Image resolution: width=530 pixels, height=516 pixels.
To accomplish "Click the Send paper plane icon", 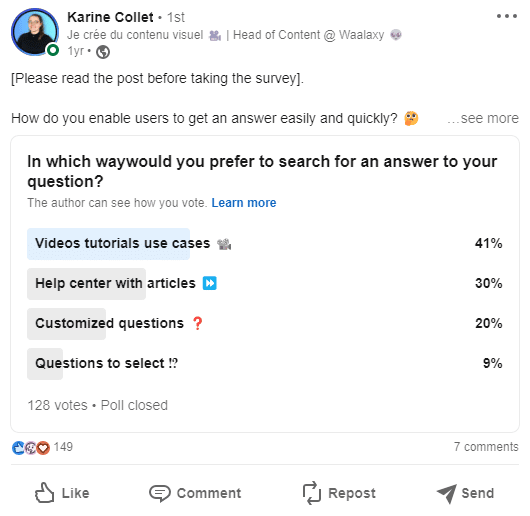I will click(447, 493).
